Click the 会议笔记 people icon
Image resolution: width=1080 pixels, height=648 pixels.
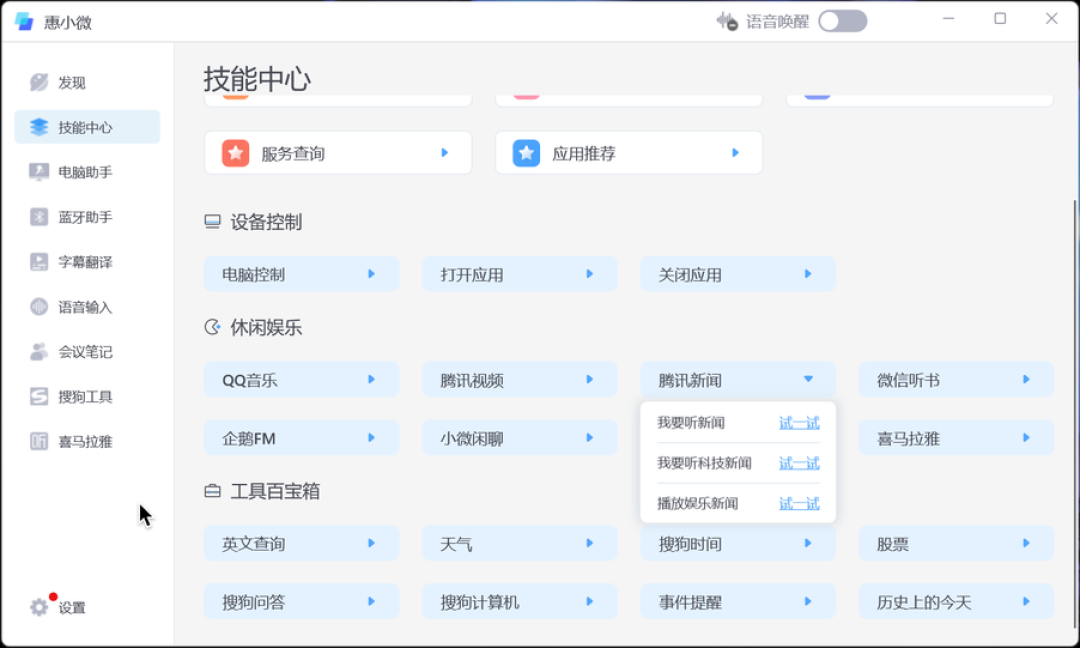pyautogui.click(x=39, y=352)
